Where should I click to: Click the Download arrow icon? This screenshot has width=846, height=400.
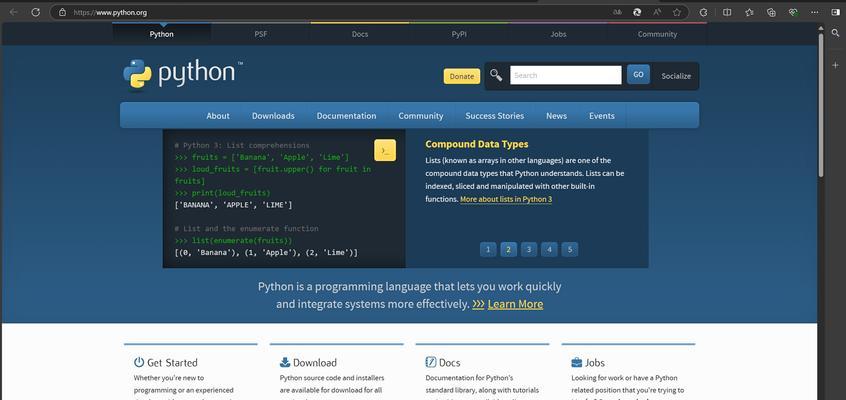click(285, 362)
